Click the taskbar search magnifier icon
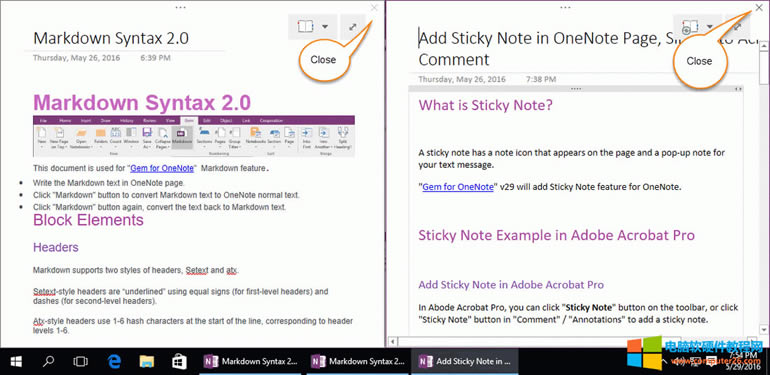Screen dimensions: 770x375 48,362
